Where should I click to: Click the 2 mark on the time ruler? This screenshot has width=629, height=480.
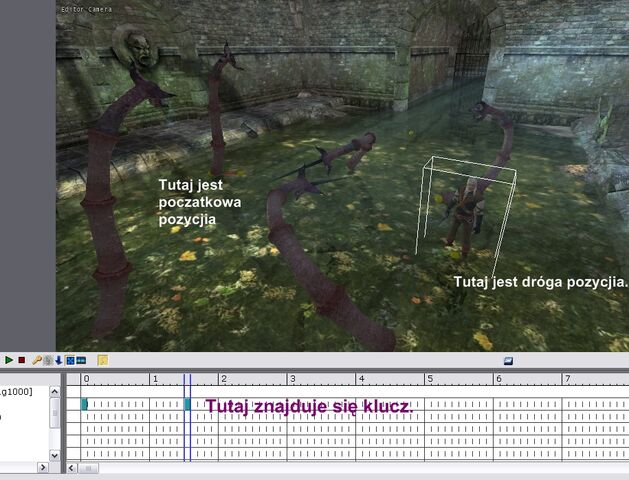pos(224,379)
